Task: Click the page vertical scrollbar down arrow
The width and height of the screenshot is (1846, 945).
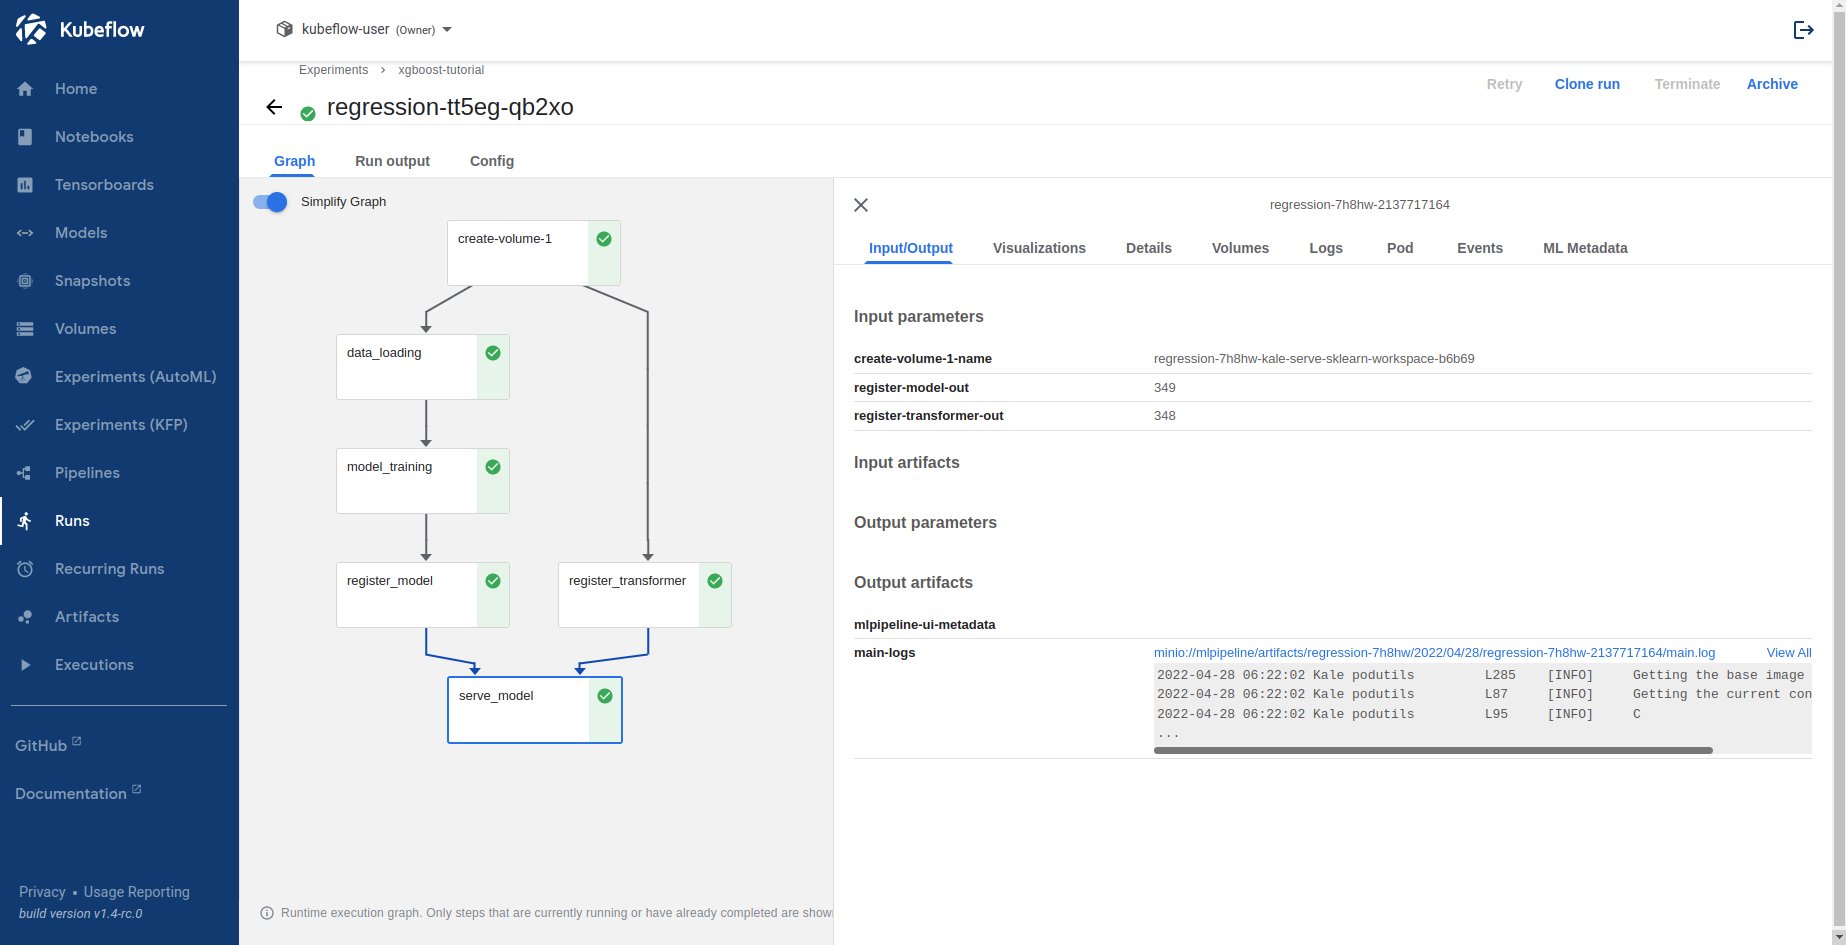Action: pyautogui.click(x=1839, y=937)
